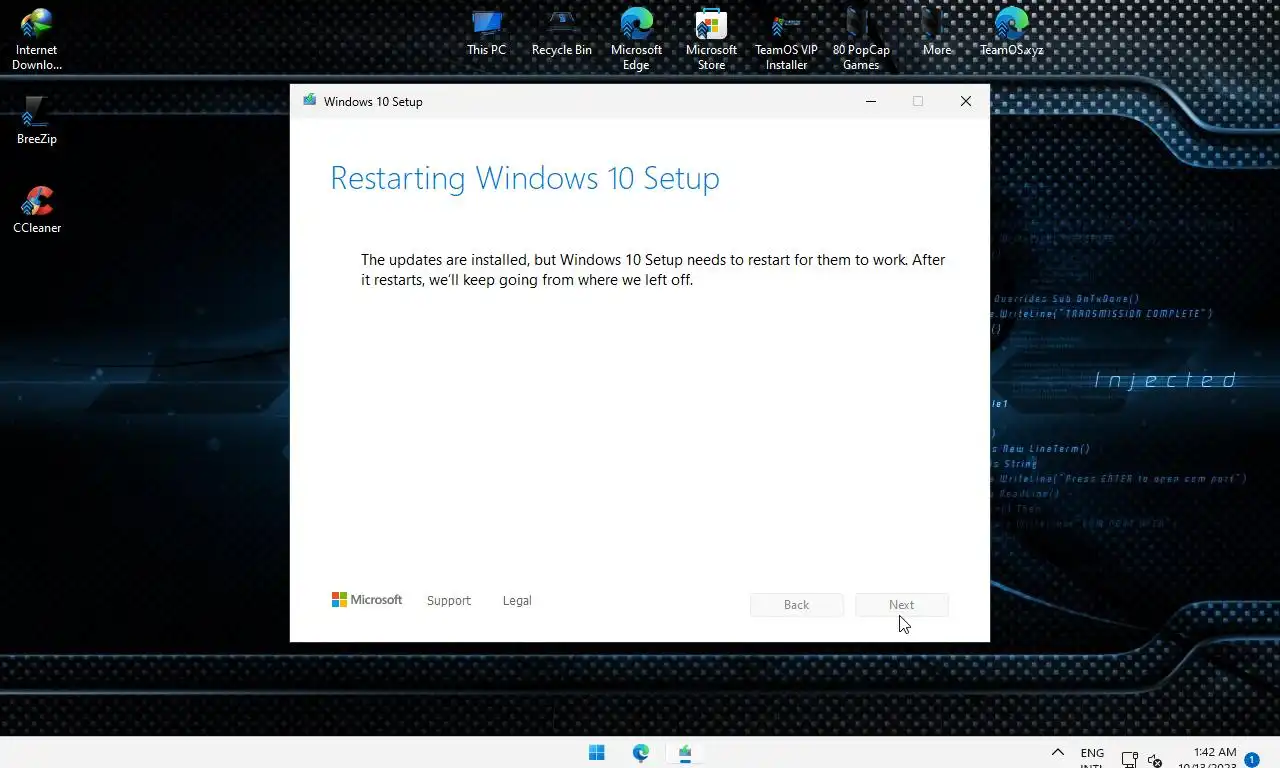This screenshot has height=768, width=1280.
Task: Launch CCleaner from the desktop
Action: pos(36,210)
